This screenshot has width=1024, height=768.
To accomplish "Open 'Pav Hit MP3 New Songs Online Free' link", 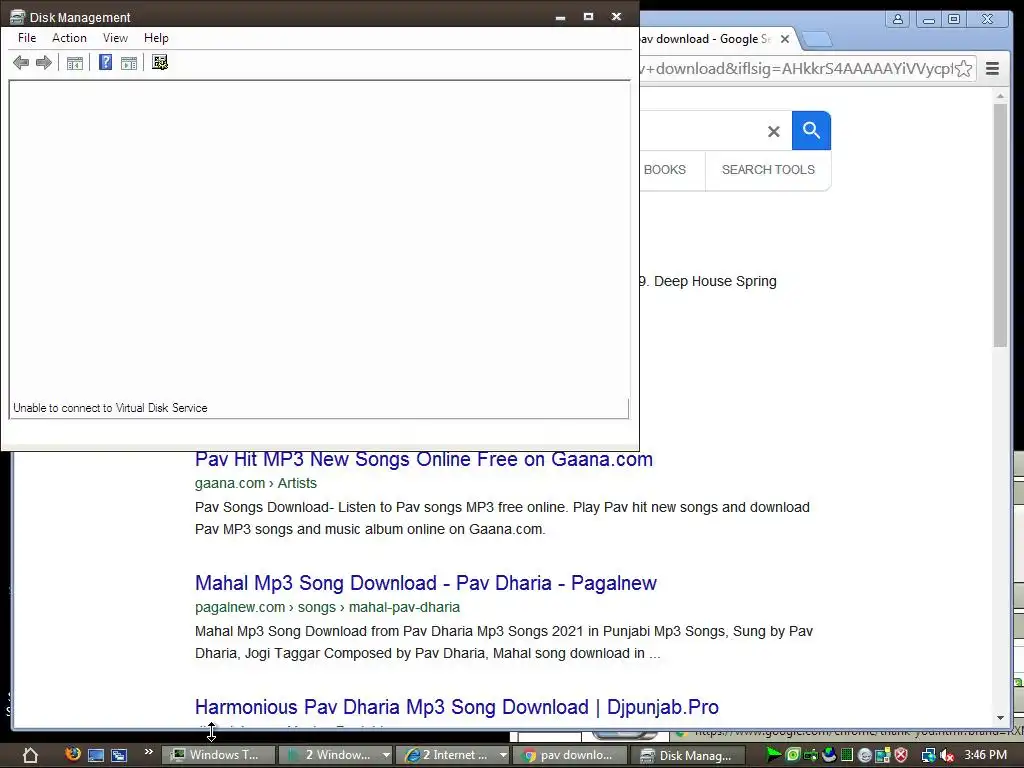I will point(424,459).
